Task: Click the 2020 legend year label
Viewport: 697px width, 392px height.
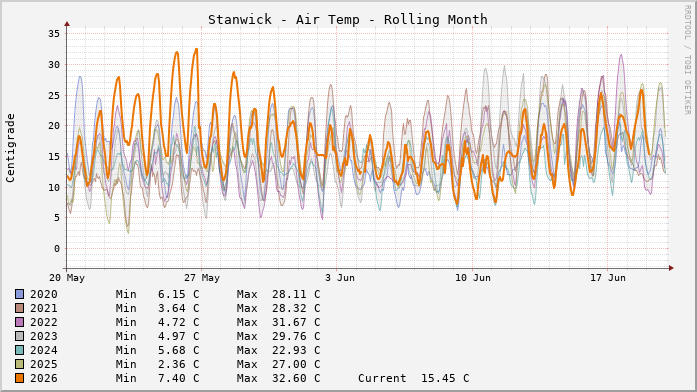Action: 44,294
